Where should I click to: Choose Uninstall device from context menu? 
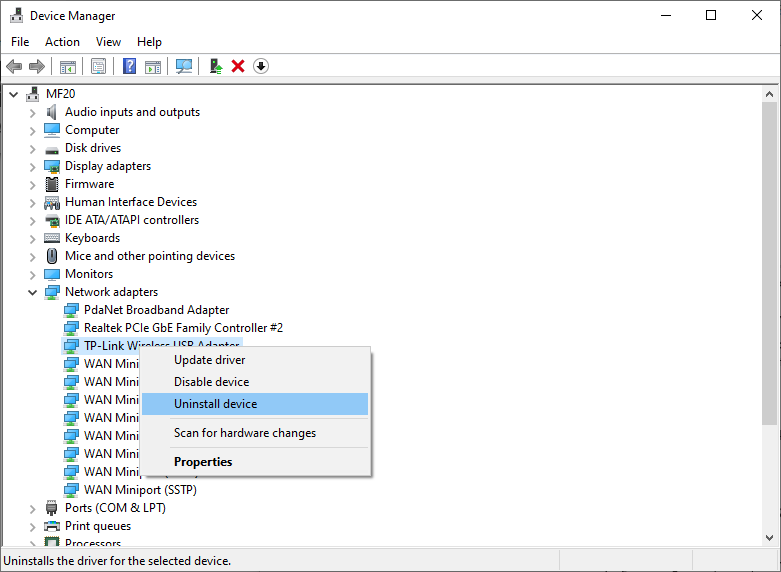click(x=255, y=404)
